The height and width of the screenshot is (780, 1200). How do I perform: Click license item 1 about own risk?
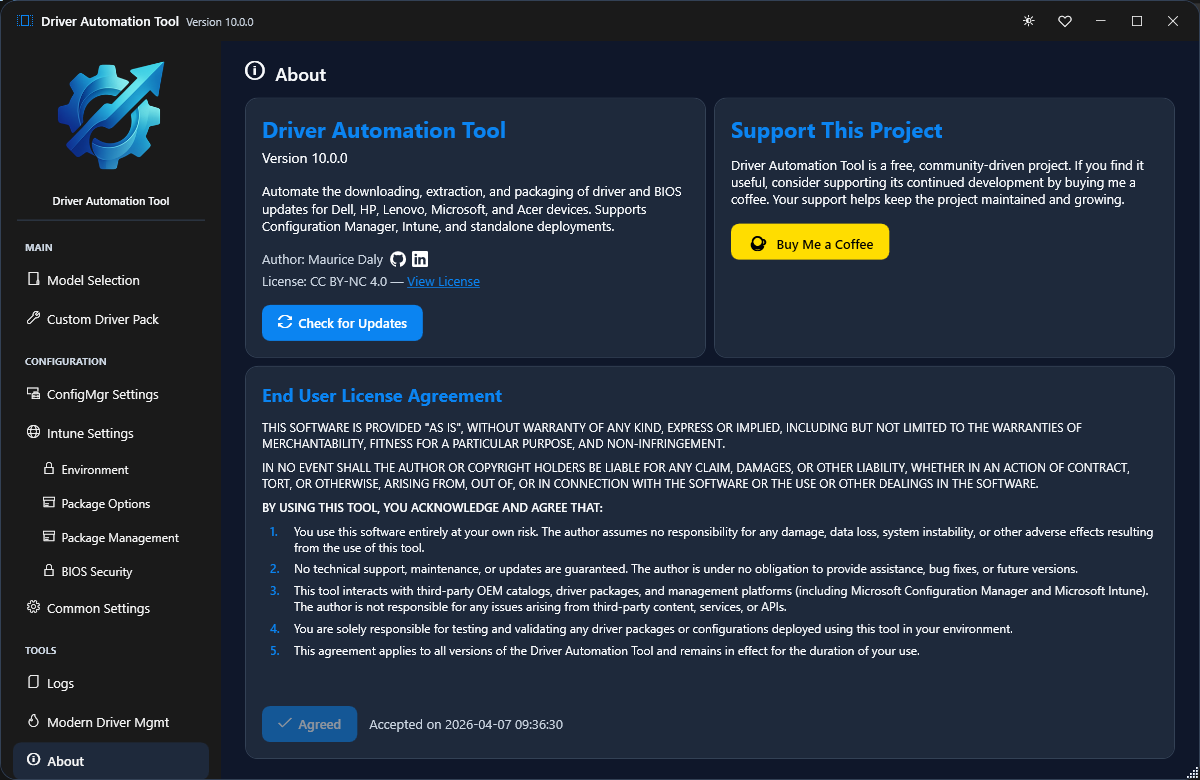[x=723, y=540]
